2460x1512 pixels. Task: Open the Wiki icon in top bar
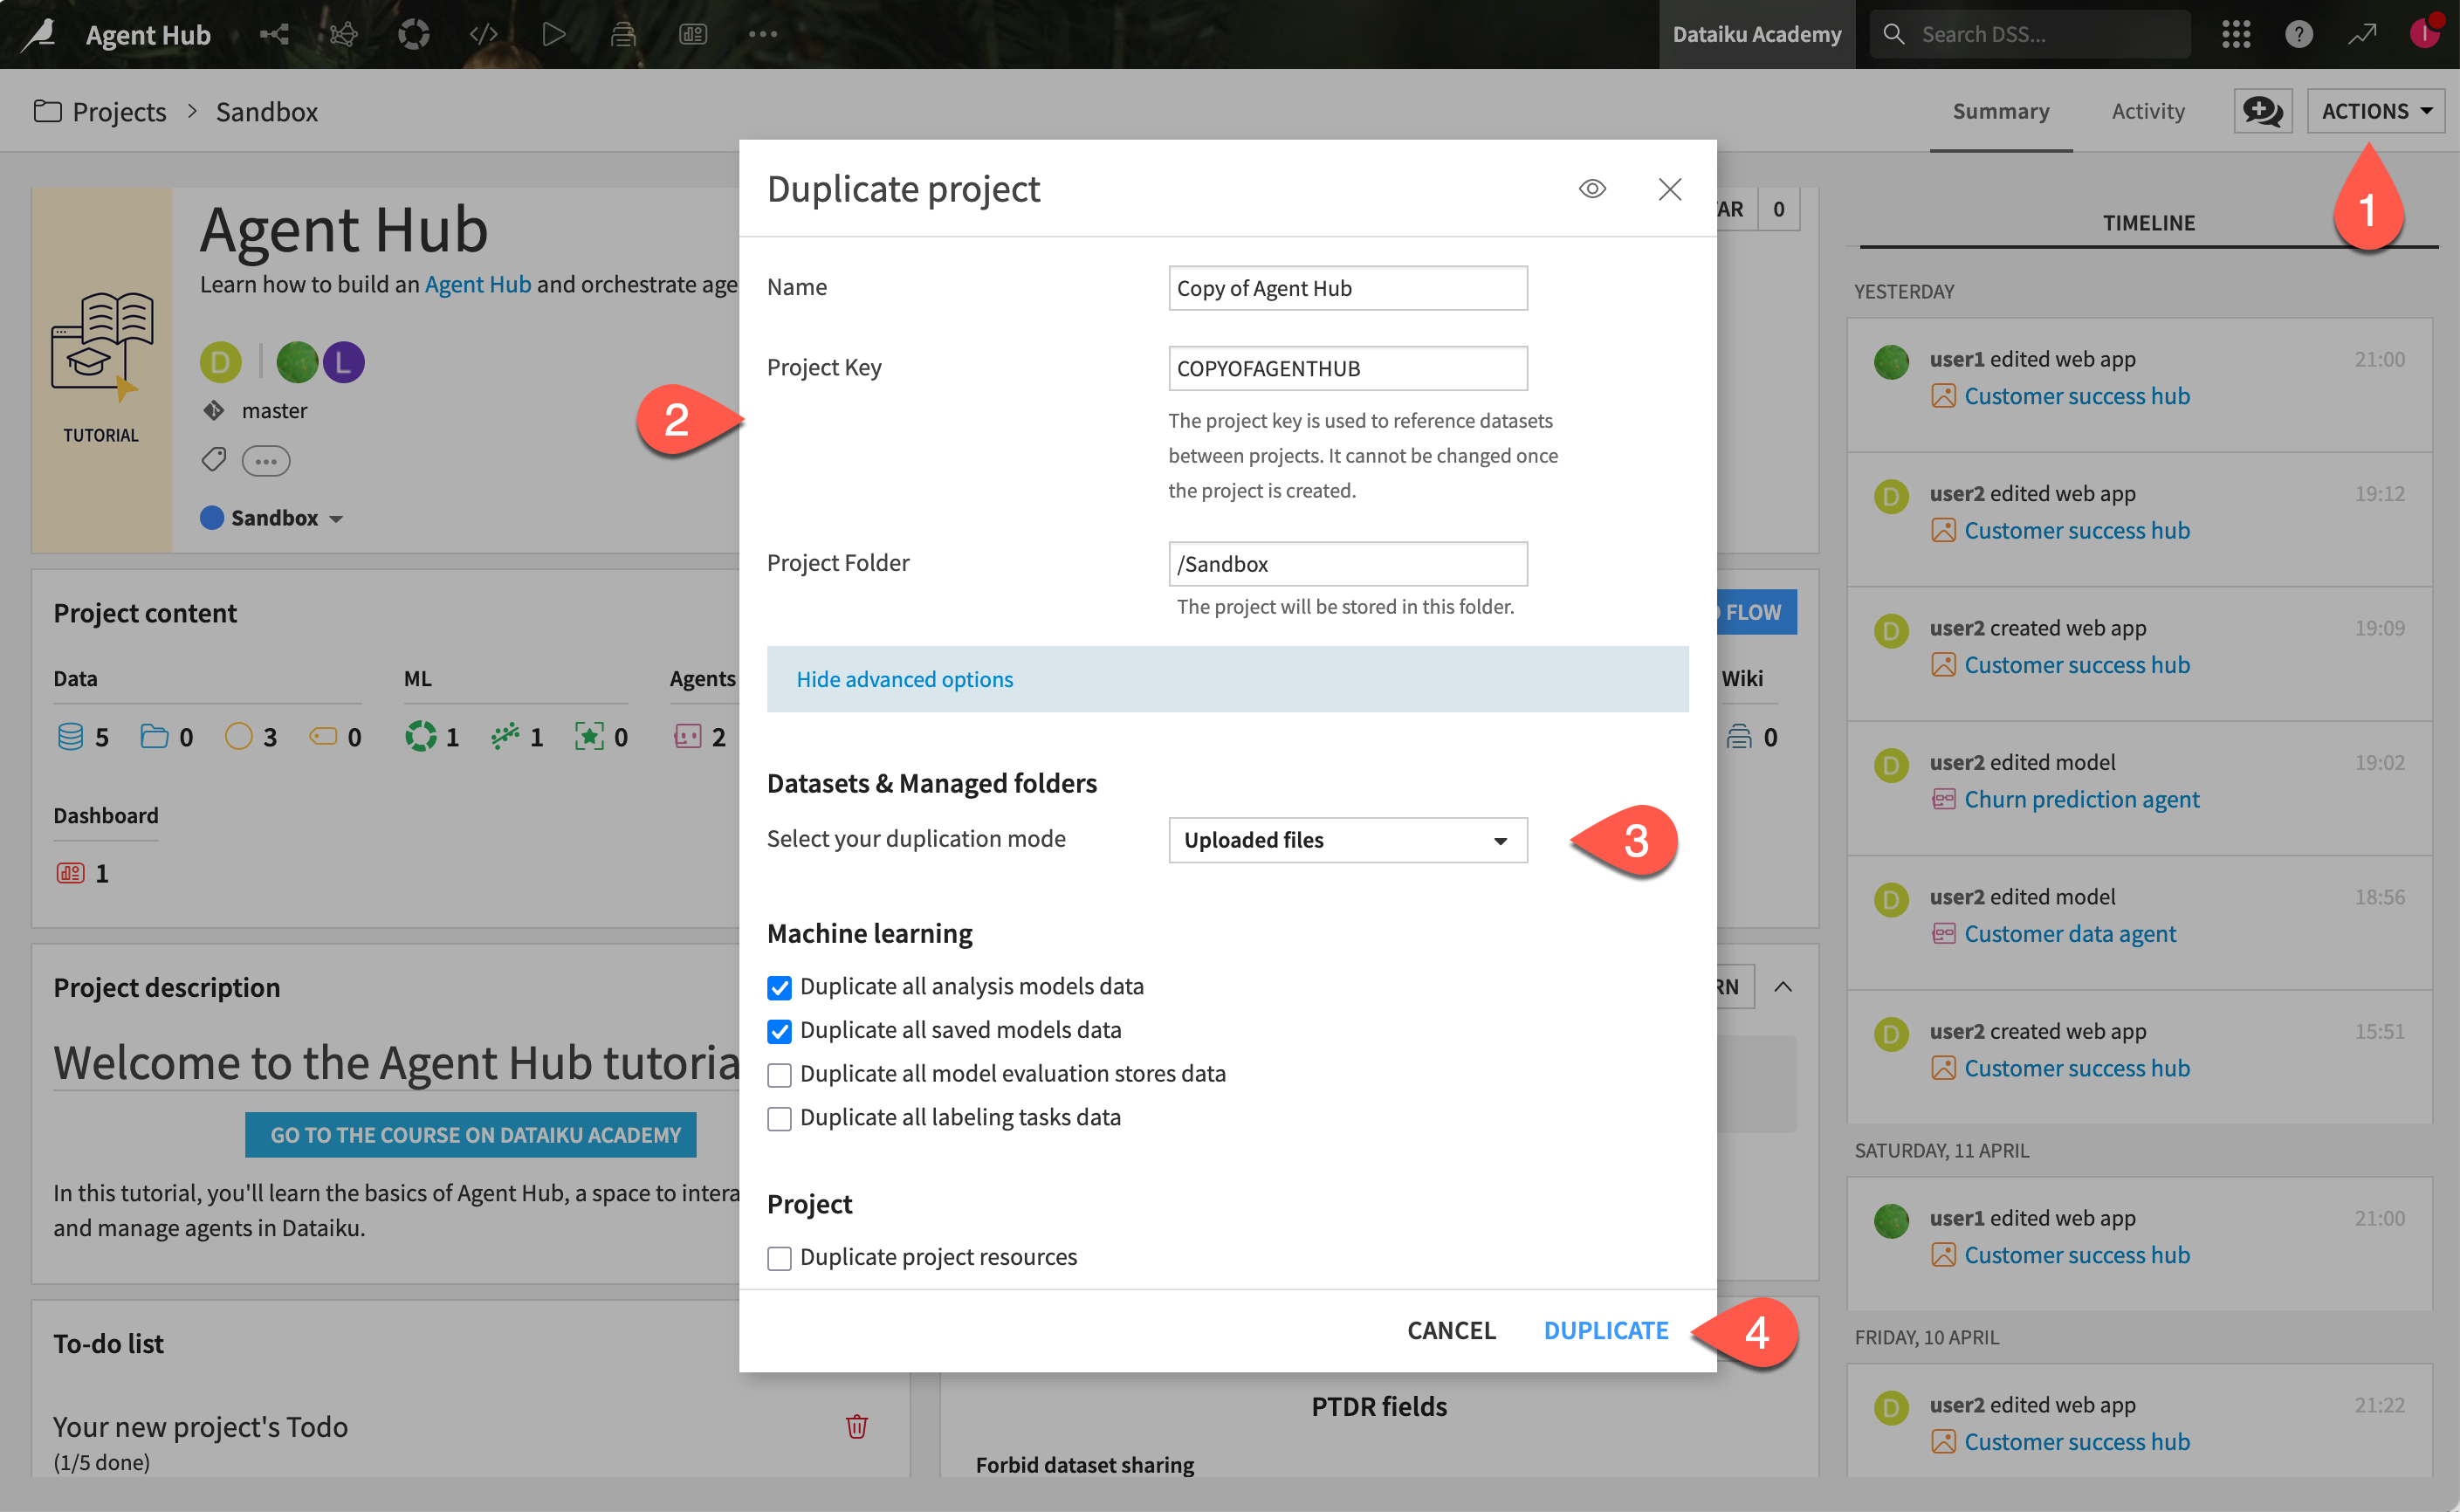click(x=623, y=34)
